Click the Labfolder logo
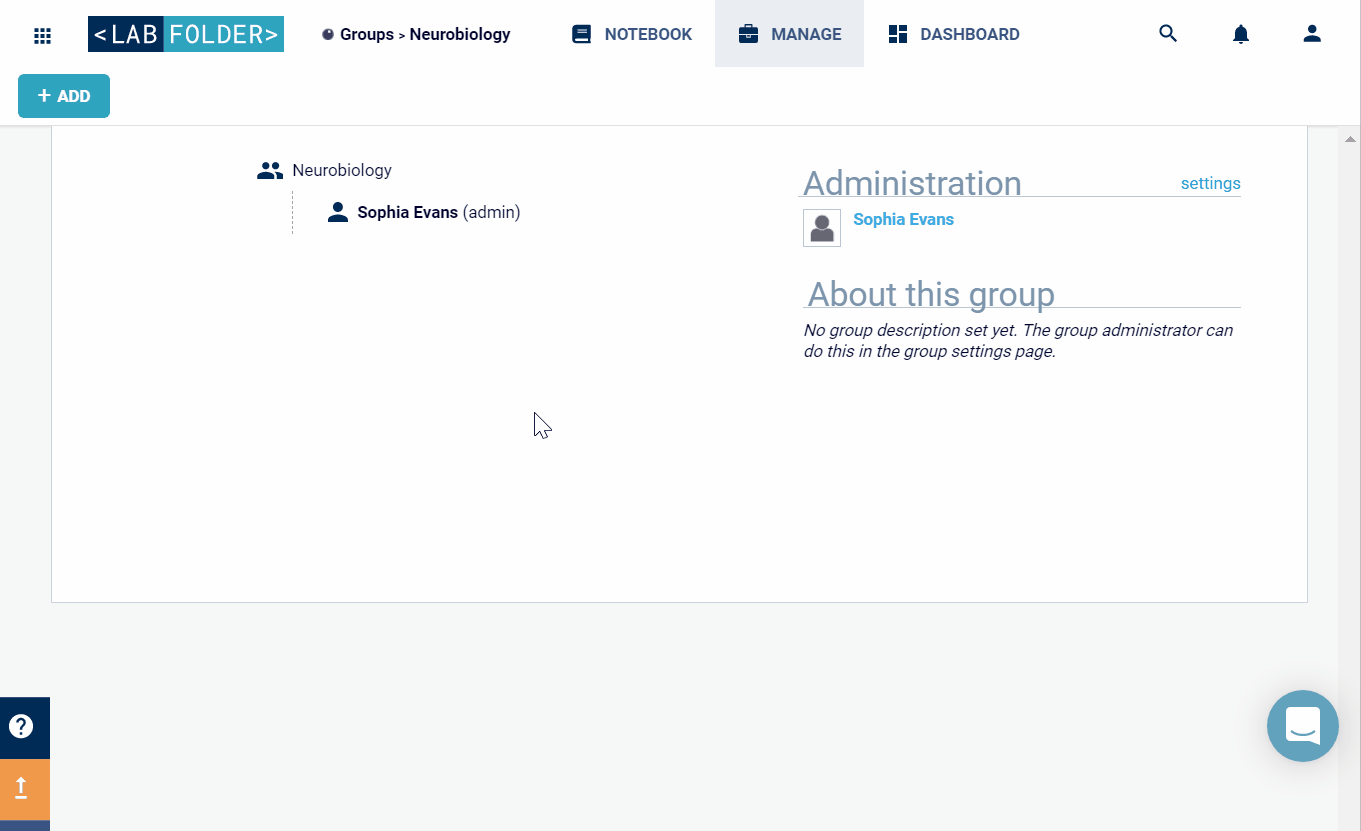 (186, 34)
